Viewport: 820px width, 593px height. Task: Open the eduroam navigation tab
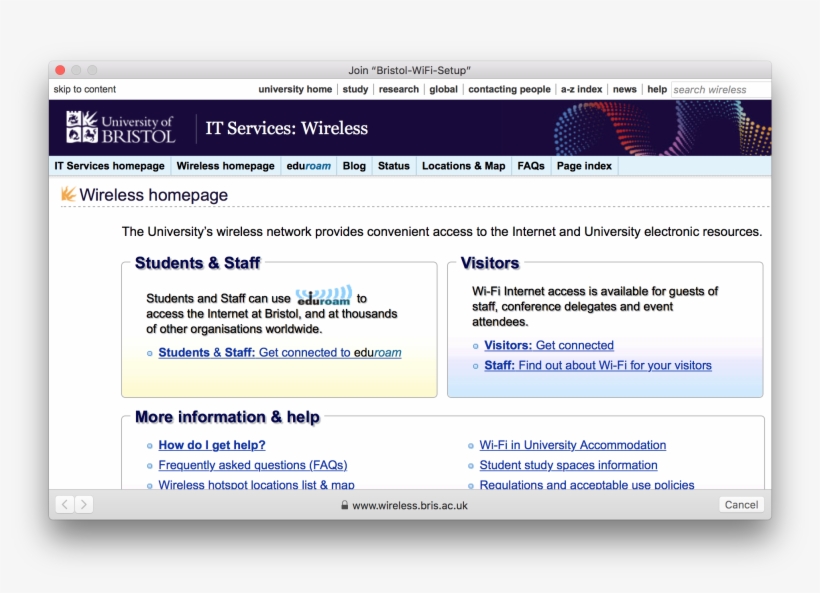click(x=308, y=166)
